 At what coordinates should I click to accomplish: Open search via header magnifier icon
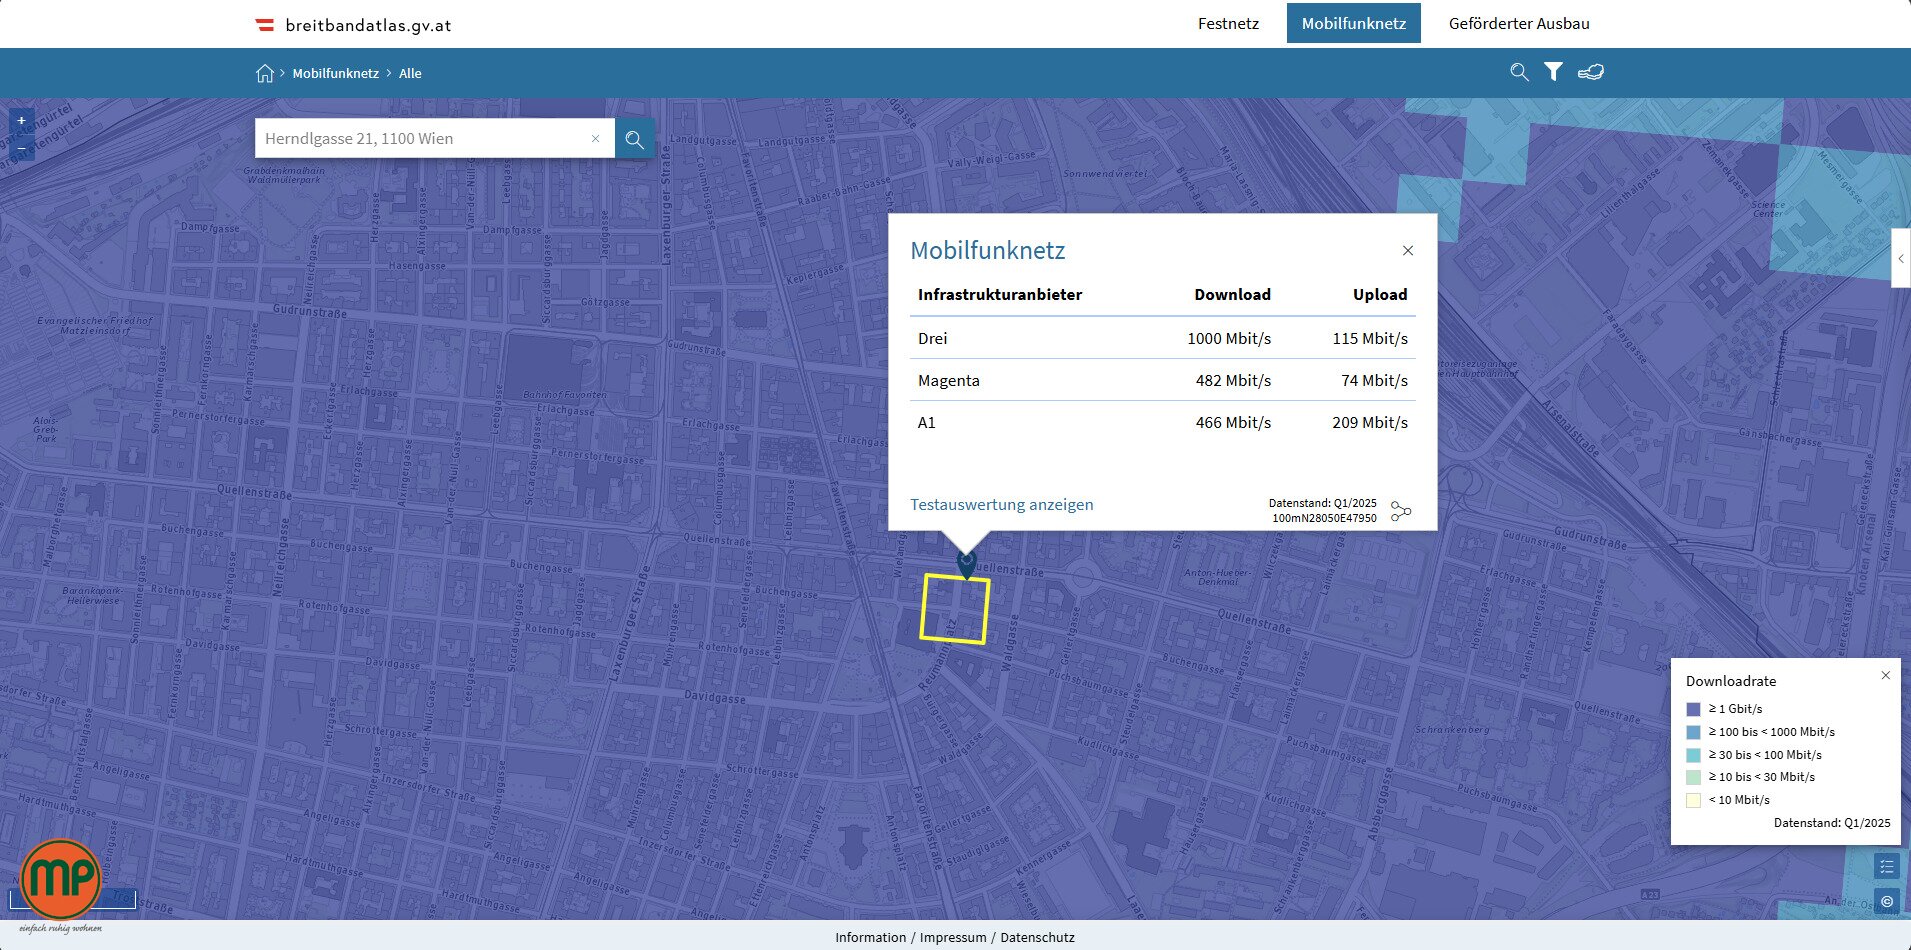click(x=1519, y=72)
